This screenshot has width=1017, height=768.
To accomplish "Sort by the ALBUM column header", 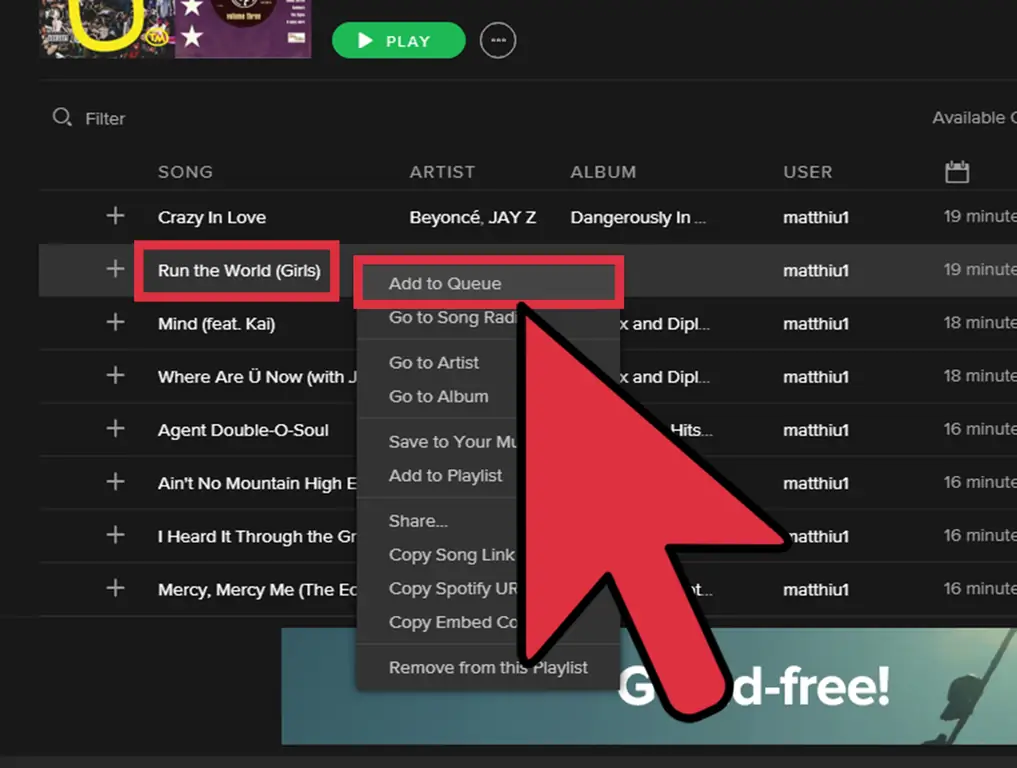I will pos(603,172).
